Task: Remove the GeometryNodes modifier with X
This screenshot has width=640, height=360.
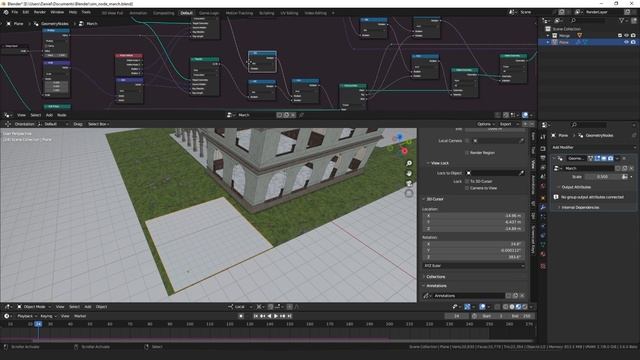Action: point(624,158)
